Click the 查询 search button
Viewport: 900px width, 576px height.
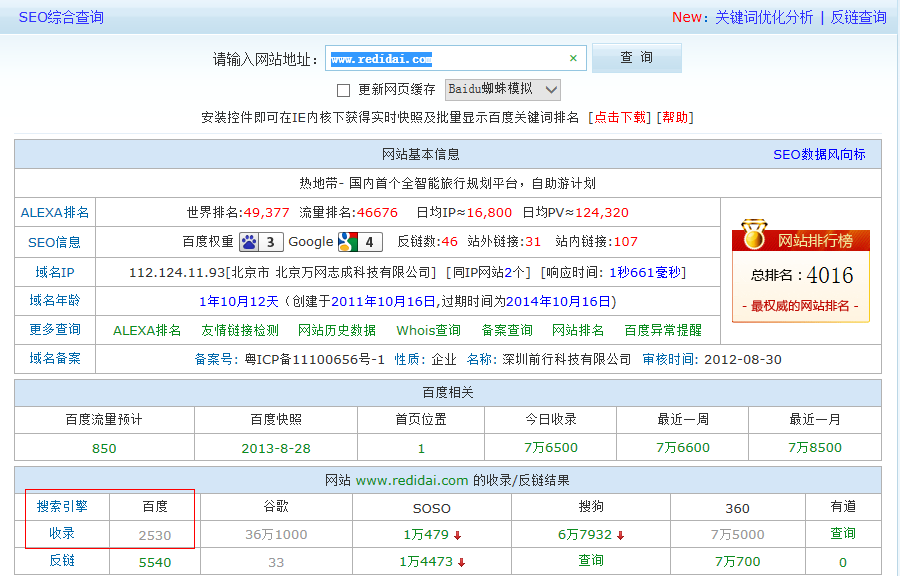637,58
